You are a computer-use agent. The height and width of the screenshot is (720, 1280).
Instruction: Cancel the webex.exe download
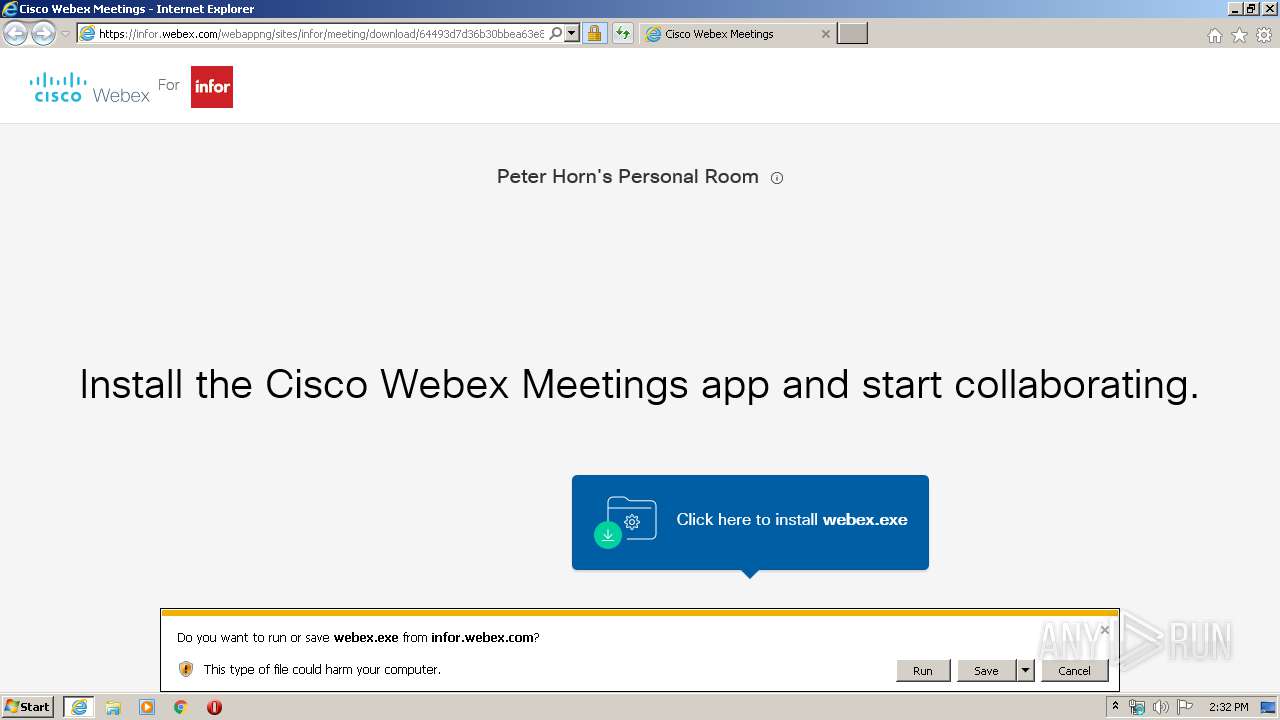click(1074, 671)
